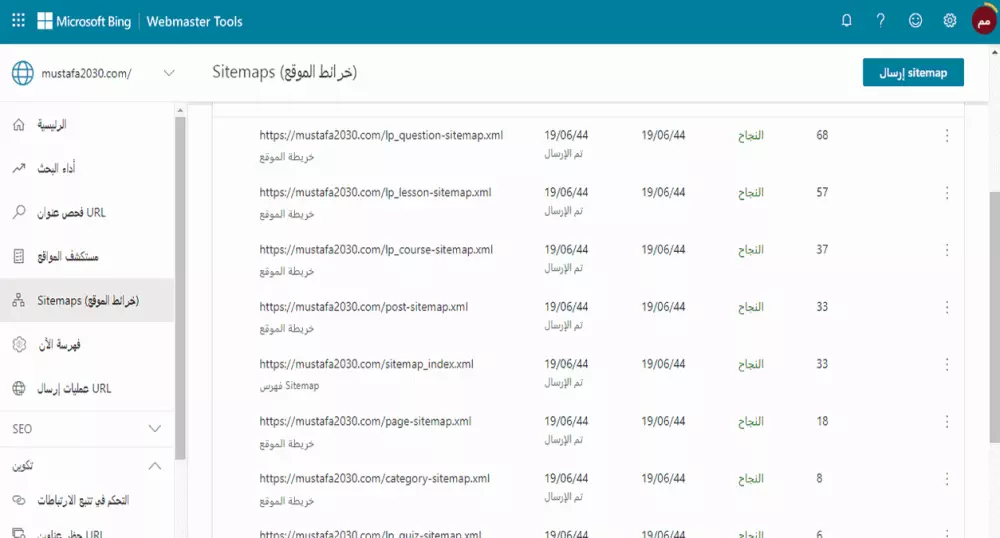The width and height of the screenshot is (1000, 538).
Task: Click the URL submission globe icon
Action: [19, 388]
